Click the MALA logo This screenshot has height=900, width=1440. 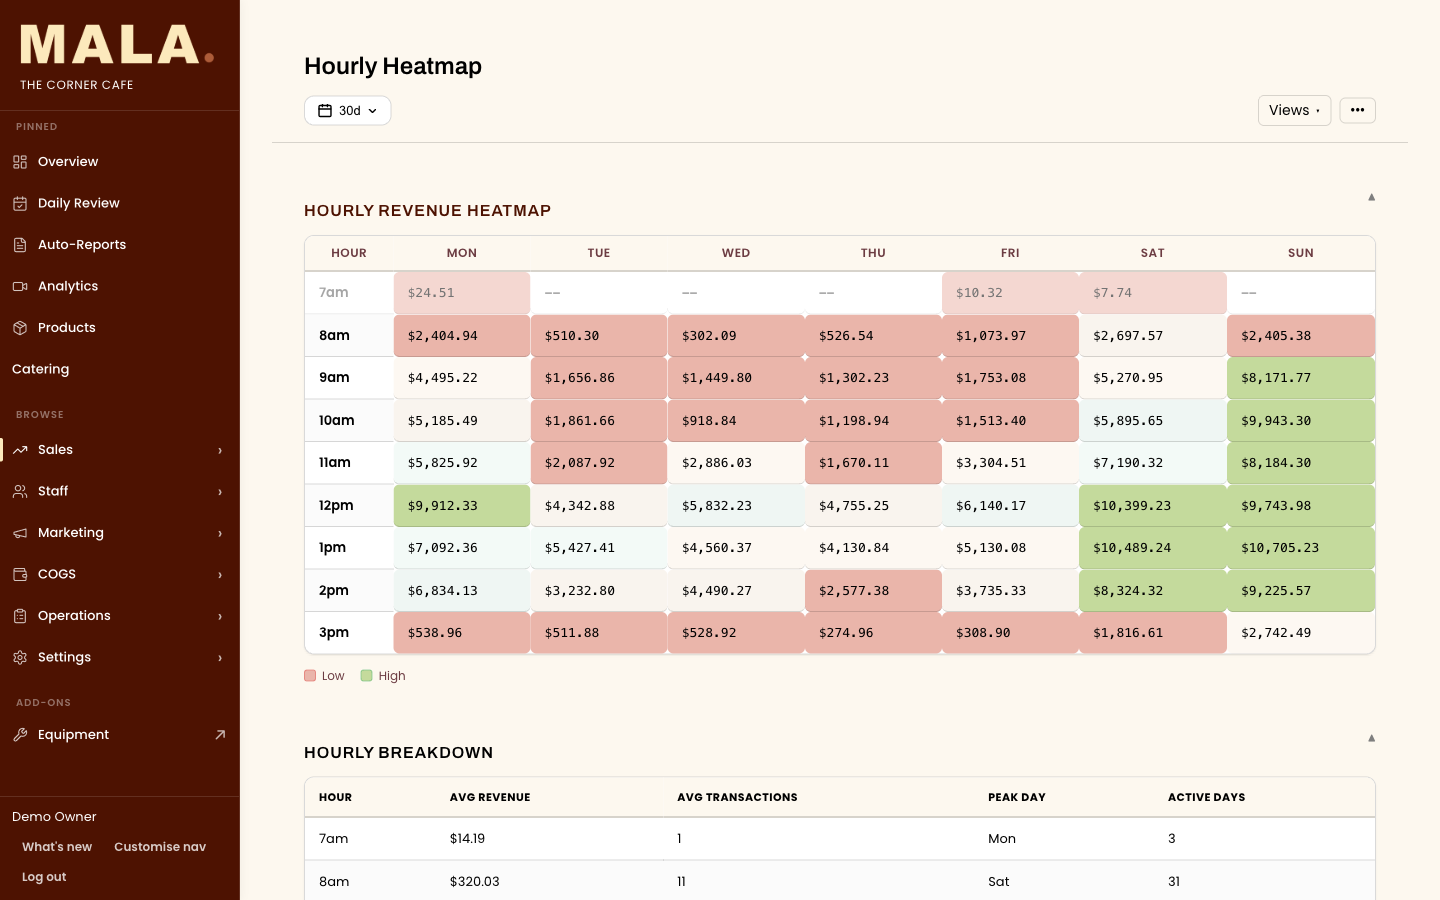pos(117,45)
